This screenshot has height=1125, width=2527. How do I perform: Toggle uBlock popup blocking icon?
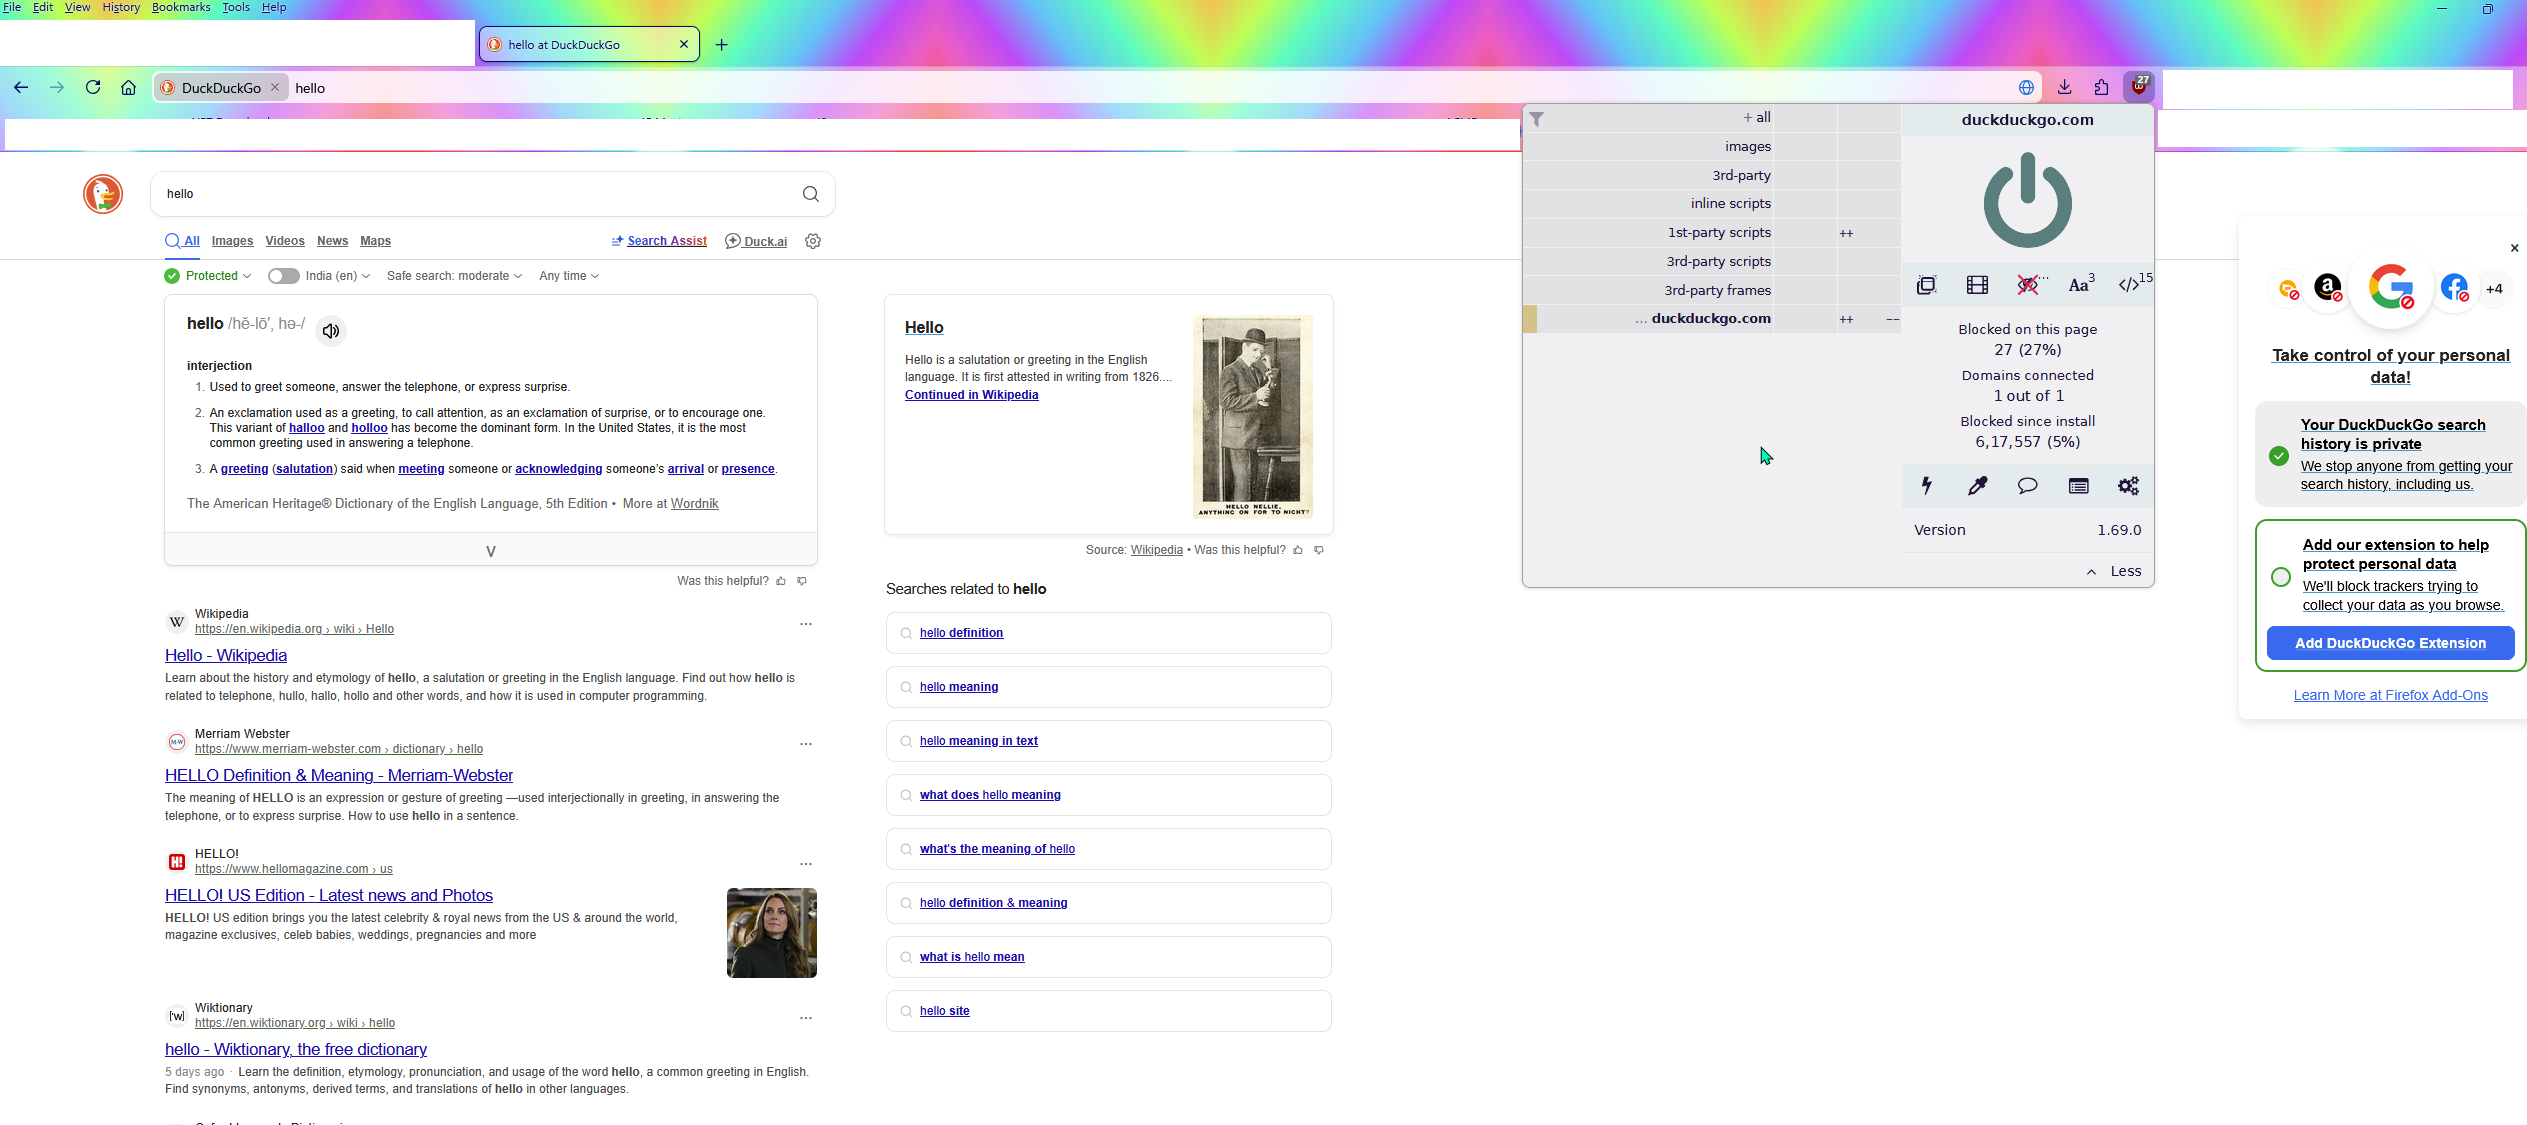tap(1926, 285)
